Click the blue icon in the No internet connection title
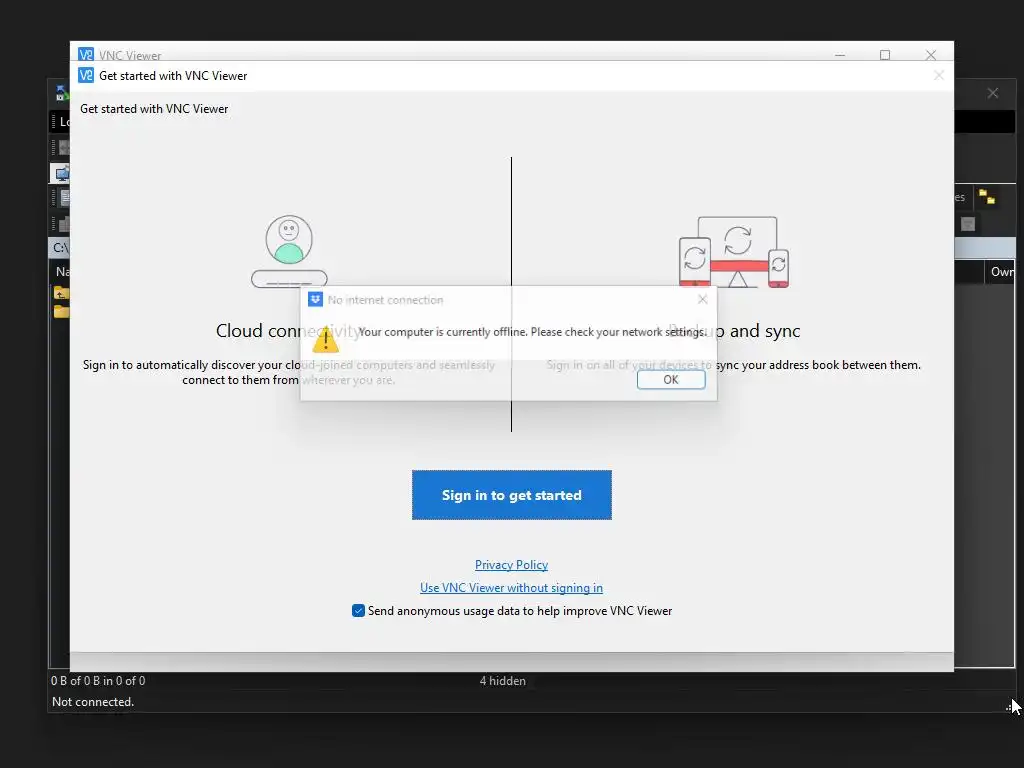1024x768 pixels. tap(315, 299)
